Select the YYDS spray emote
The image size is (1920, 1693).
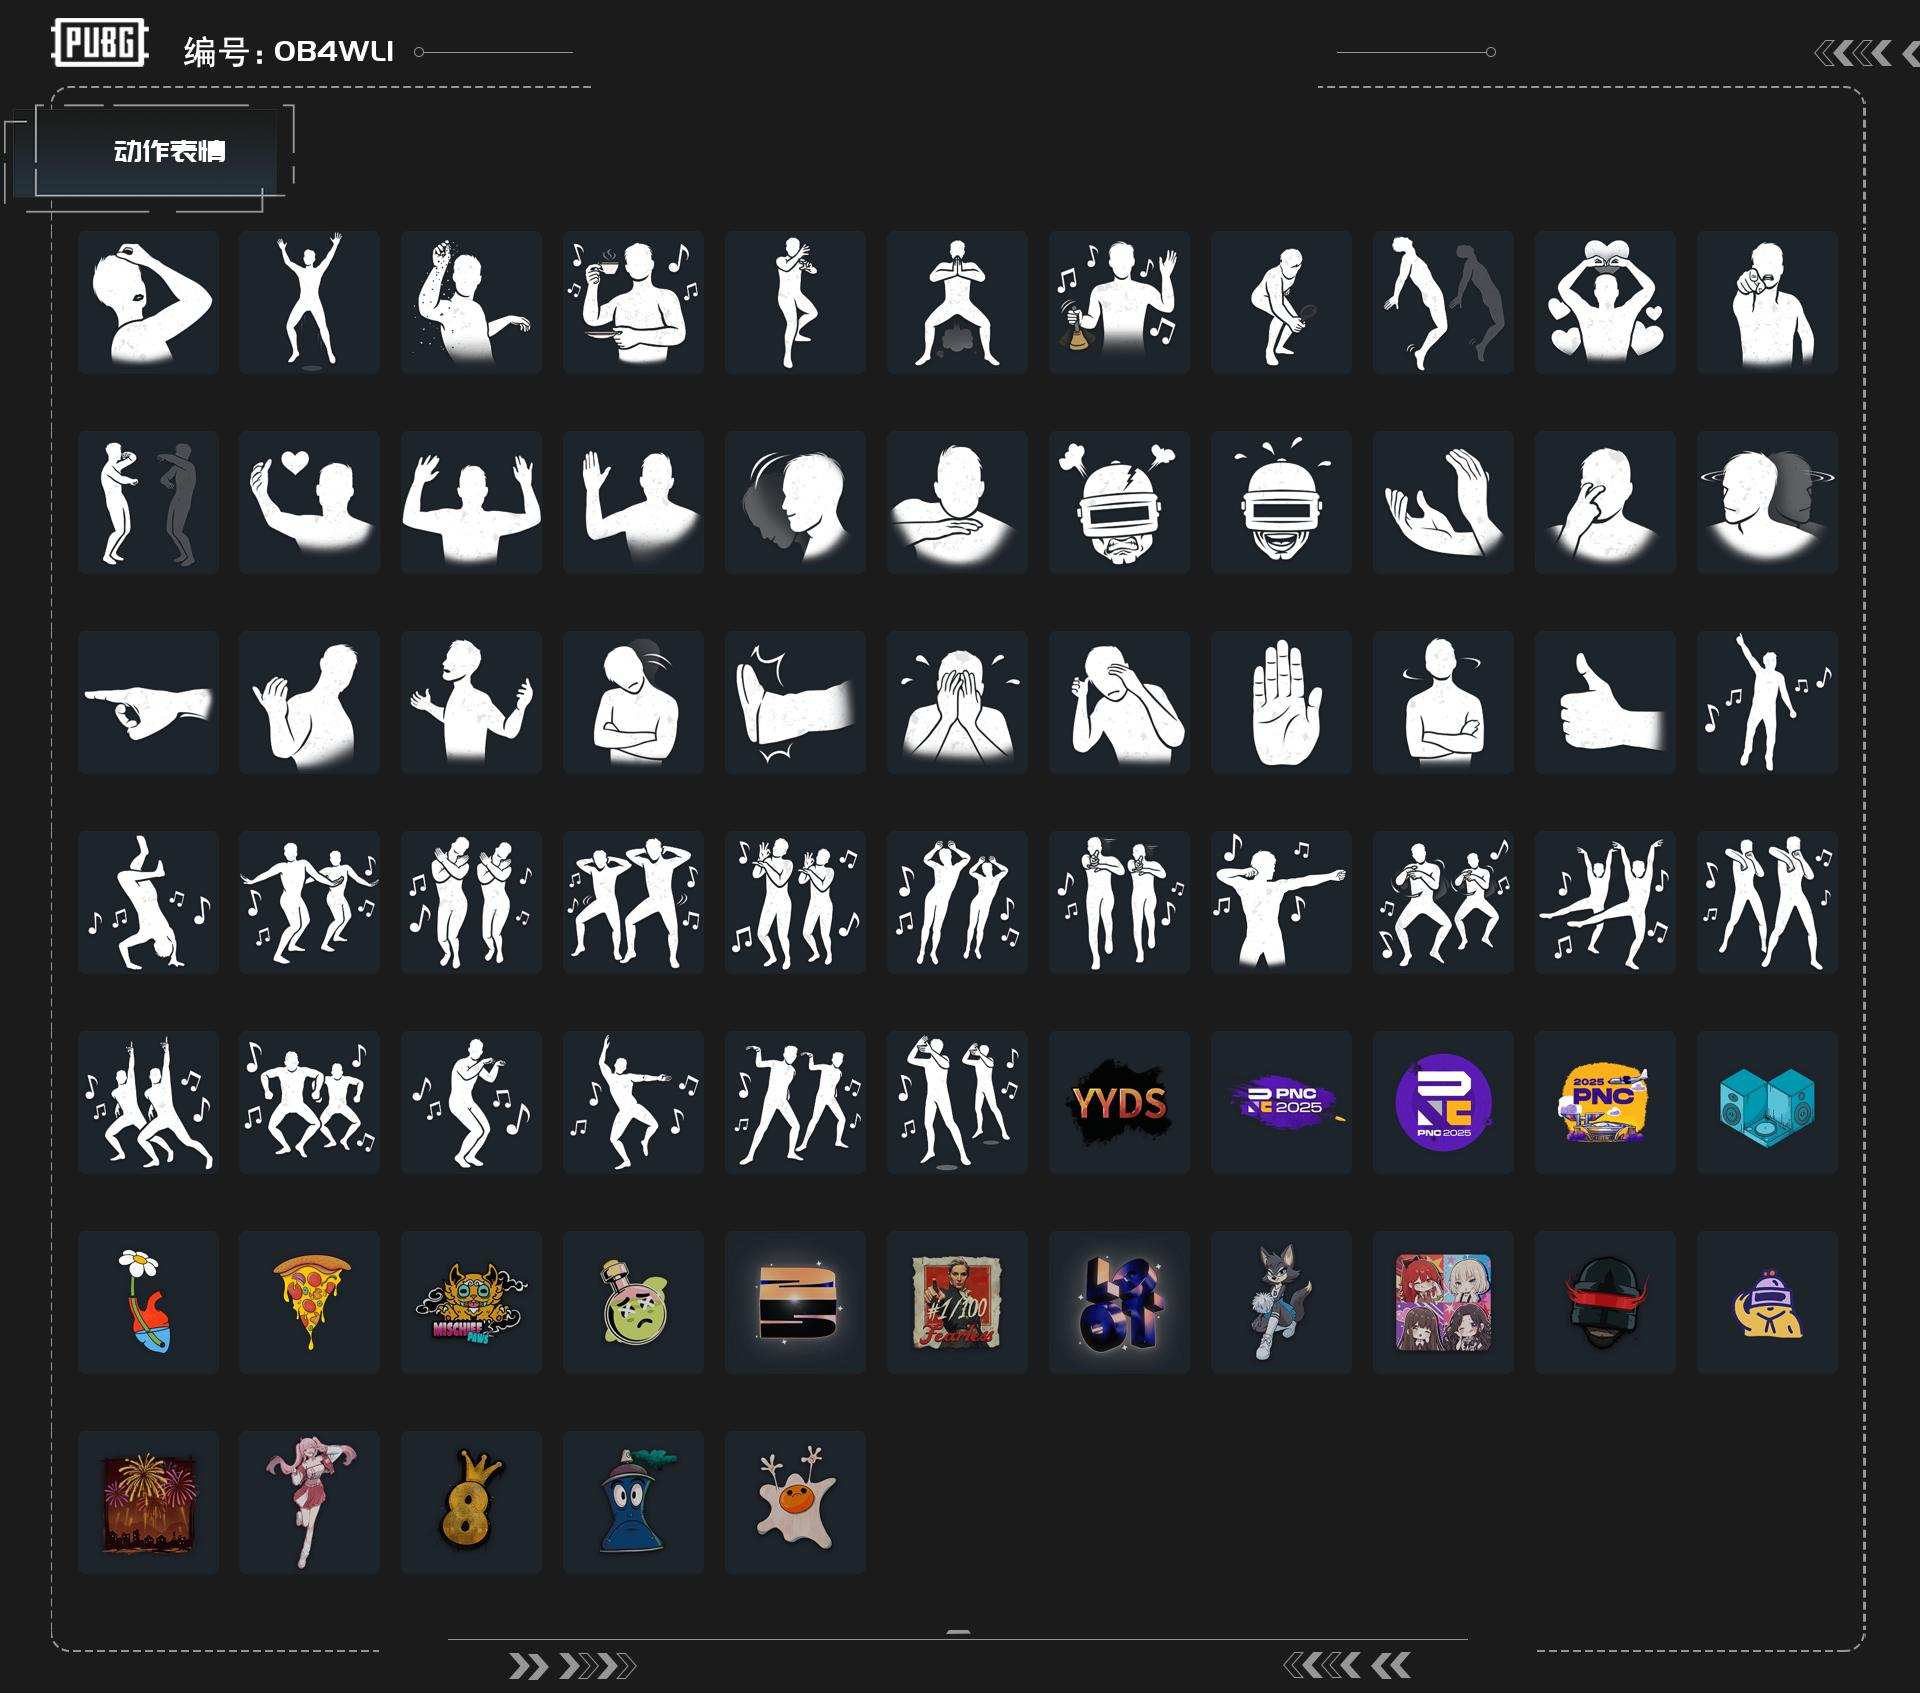point(1119,1102)
